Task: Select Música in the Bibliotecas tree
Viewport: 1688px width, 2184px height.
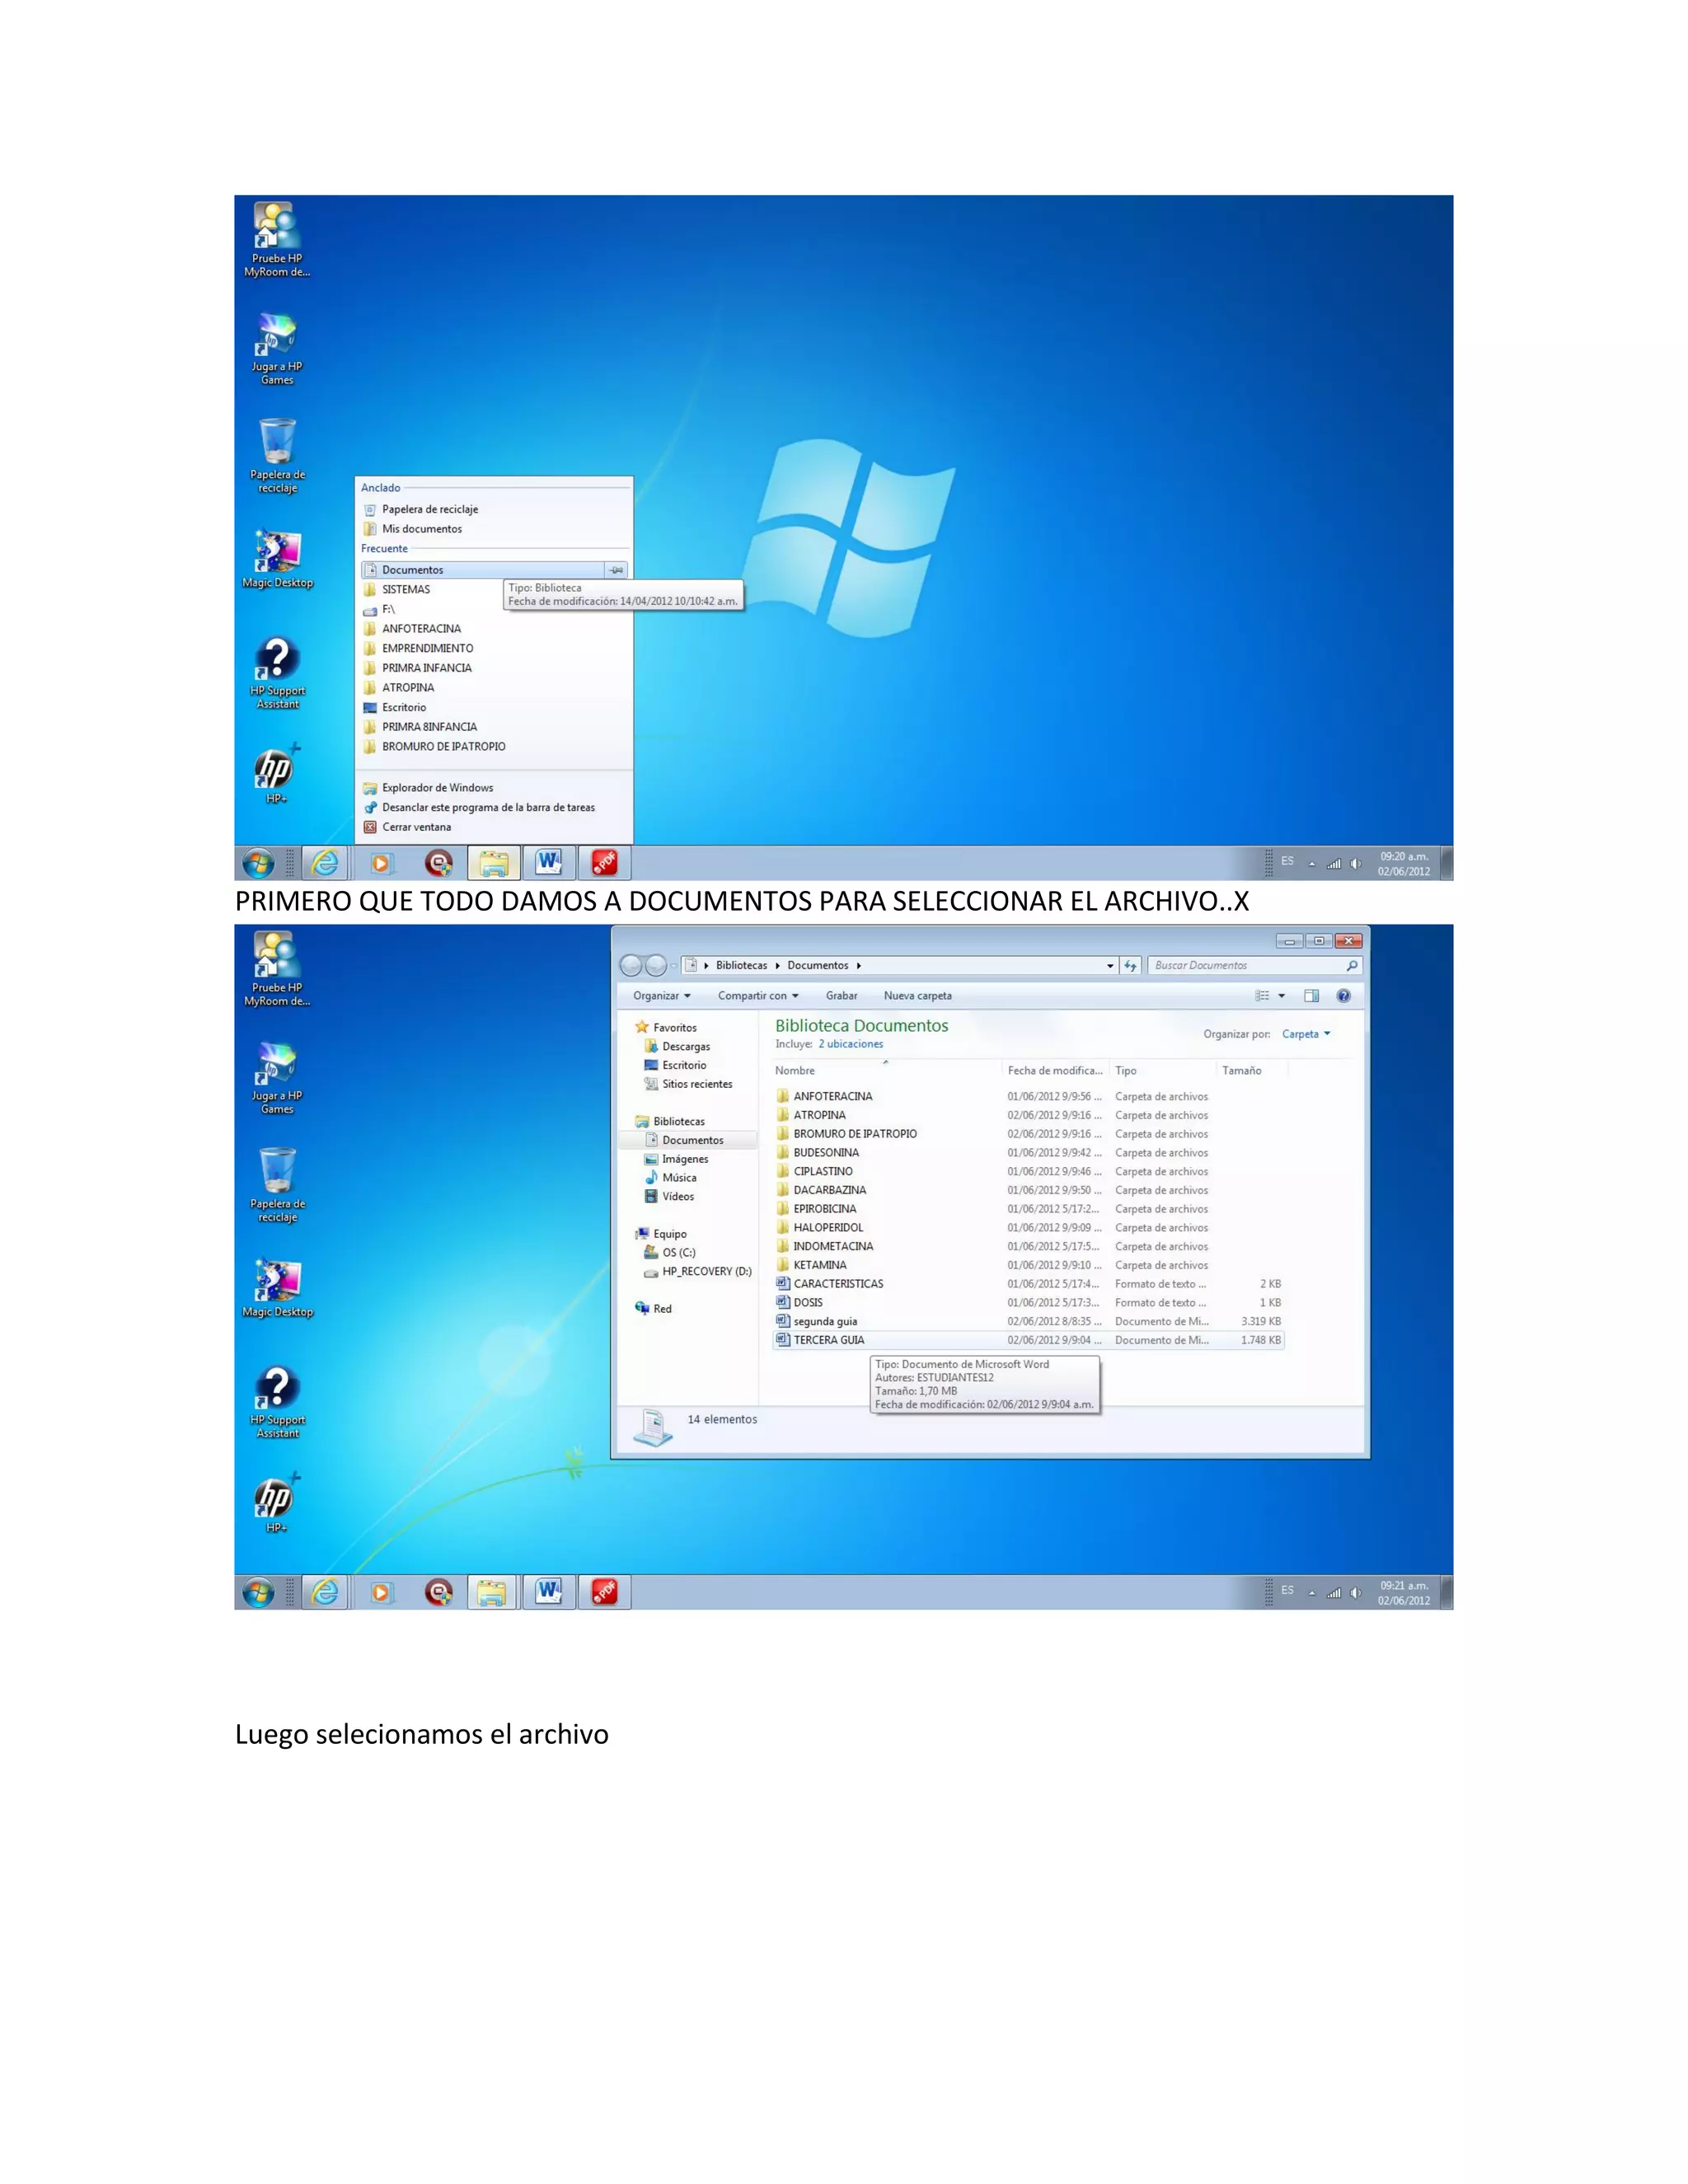Action: (x=679, y=1177)
